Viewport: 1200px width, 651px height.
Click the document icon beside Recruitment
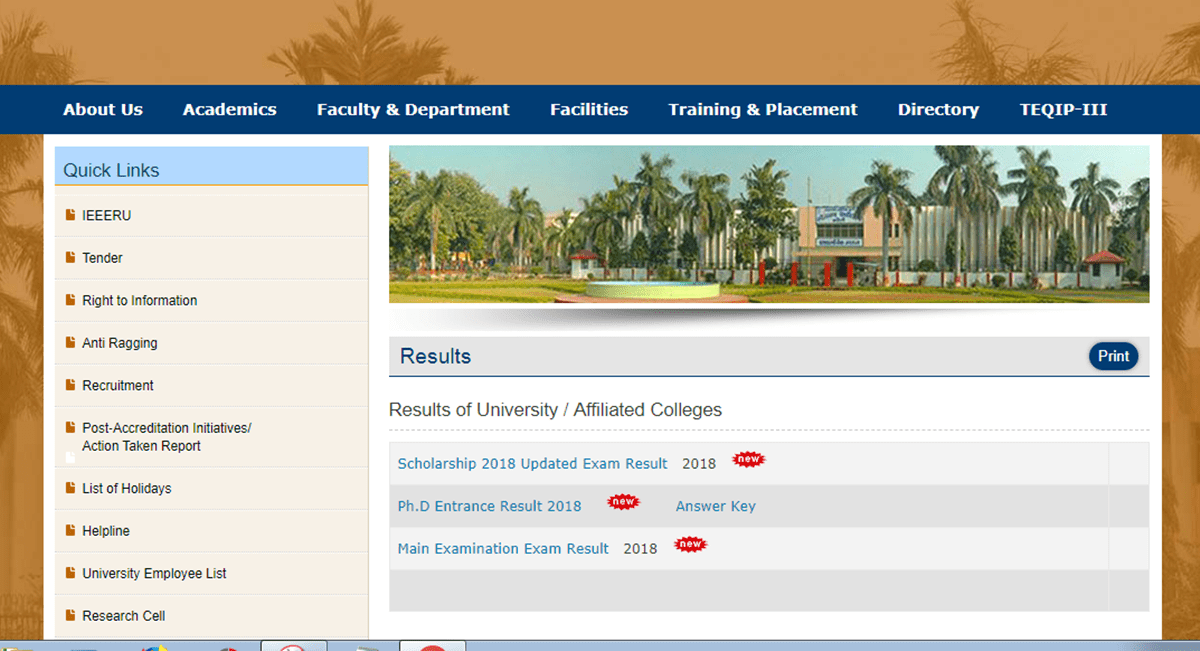pos(70,385)
